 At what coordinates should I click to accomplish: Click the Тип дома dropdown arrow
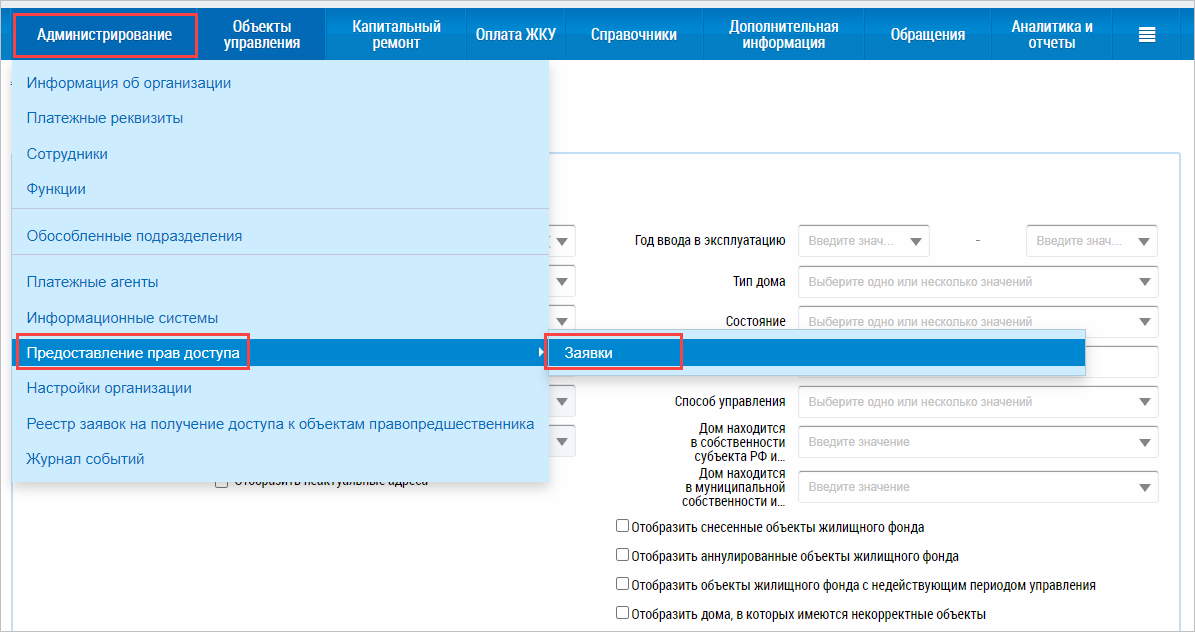point(1144,282)
